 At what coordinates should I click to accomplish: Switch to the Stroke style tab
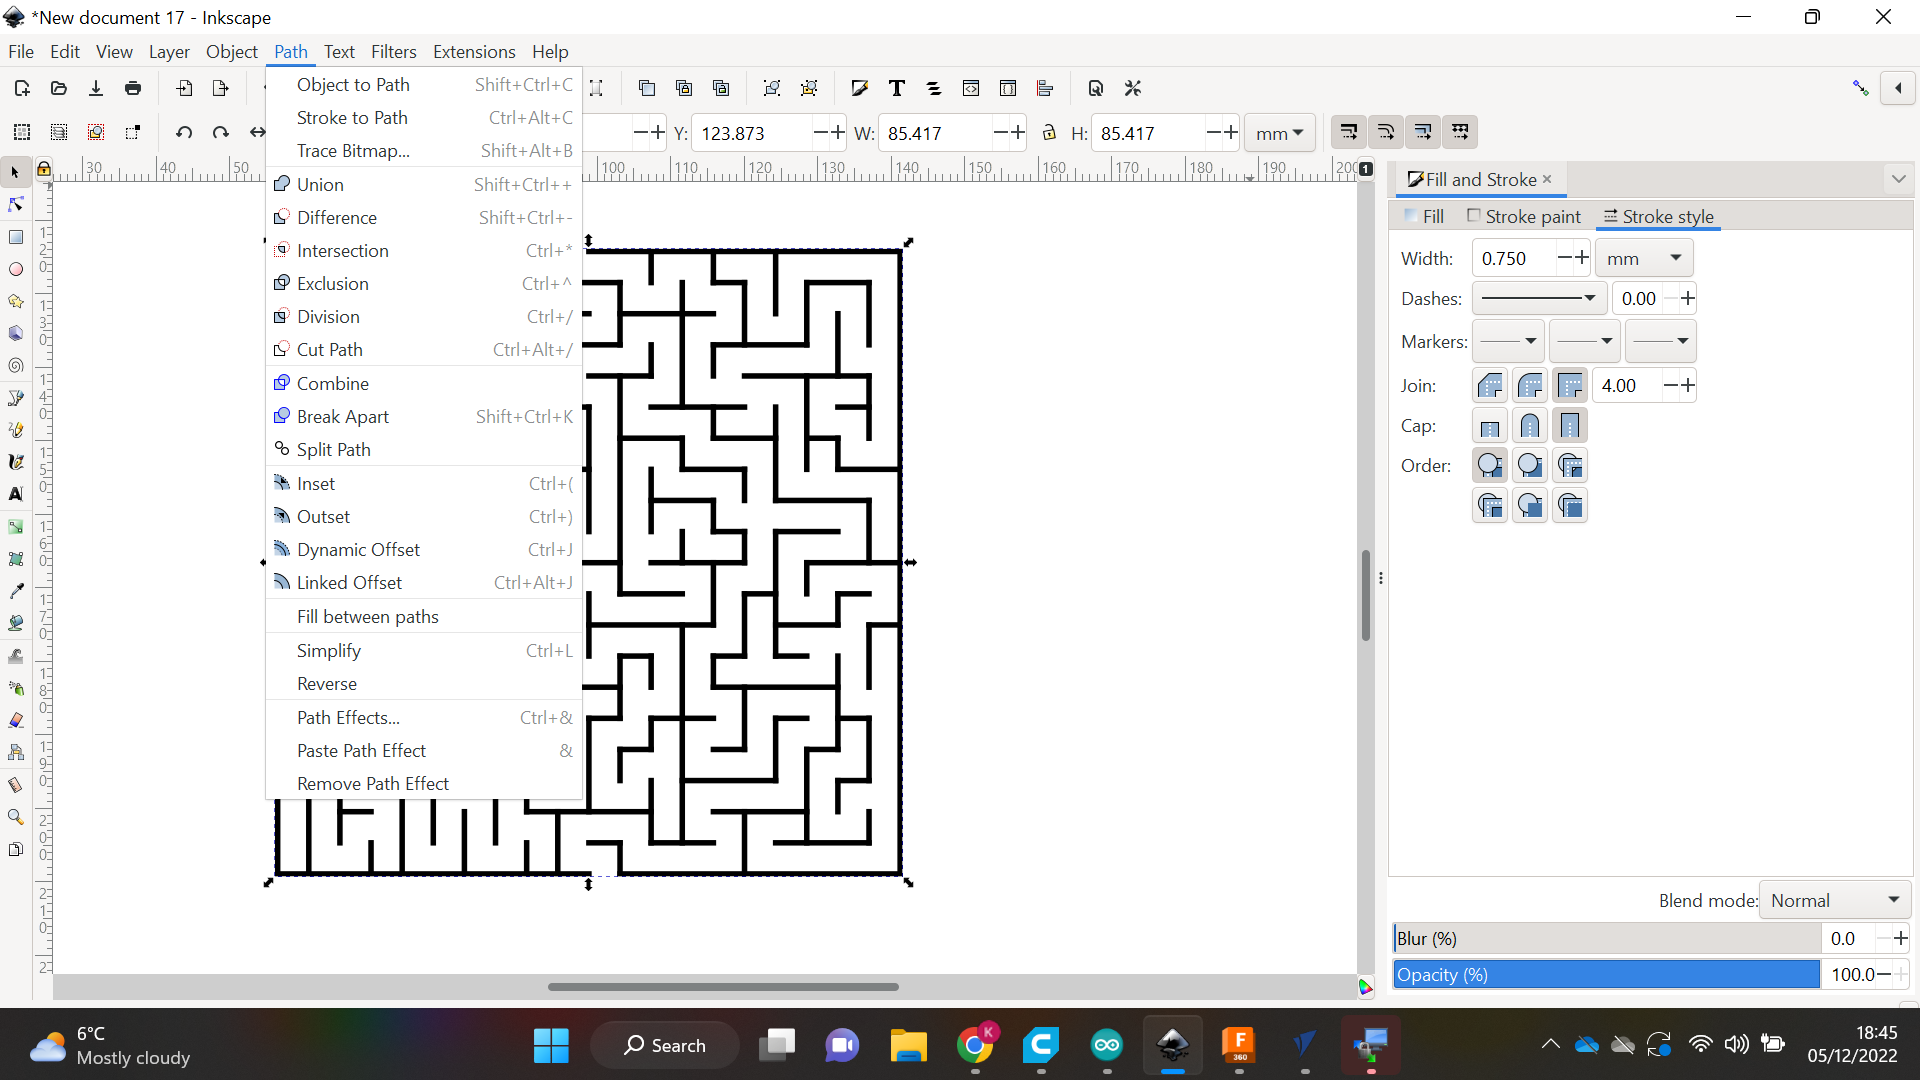coord(1659,216)
